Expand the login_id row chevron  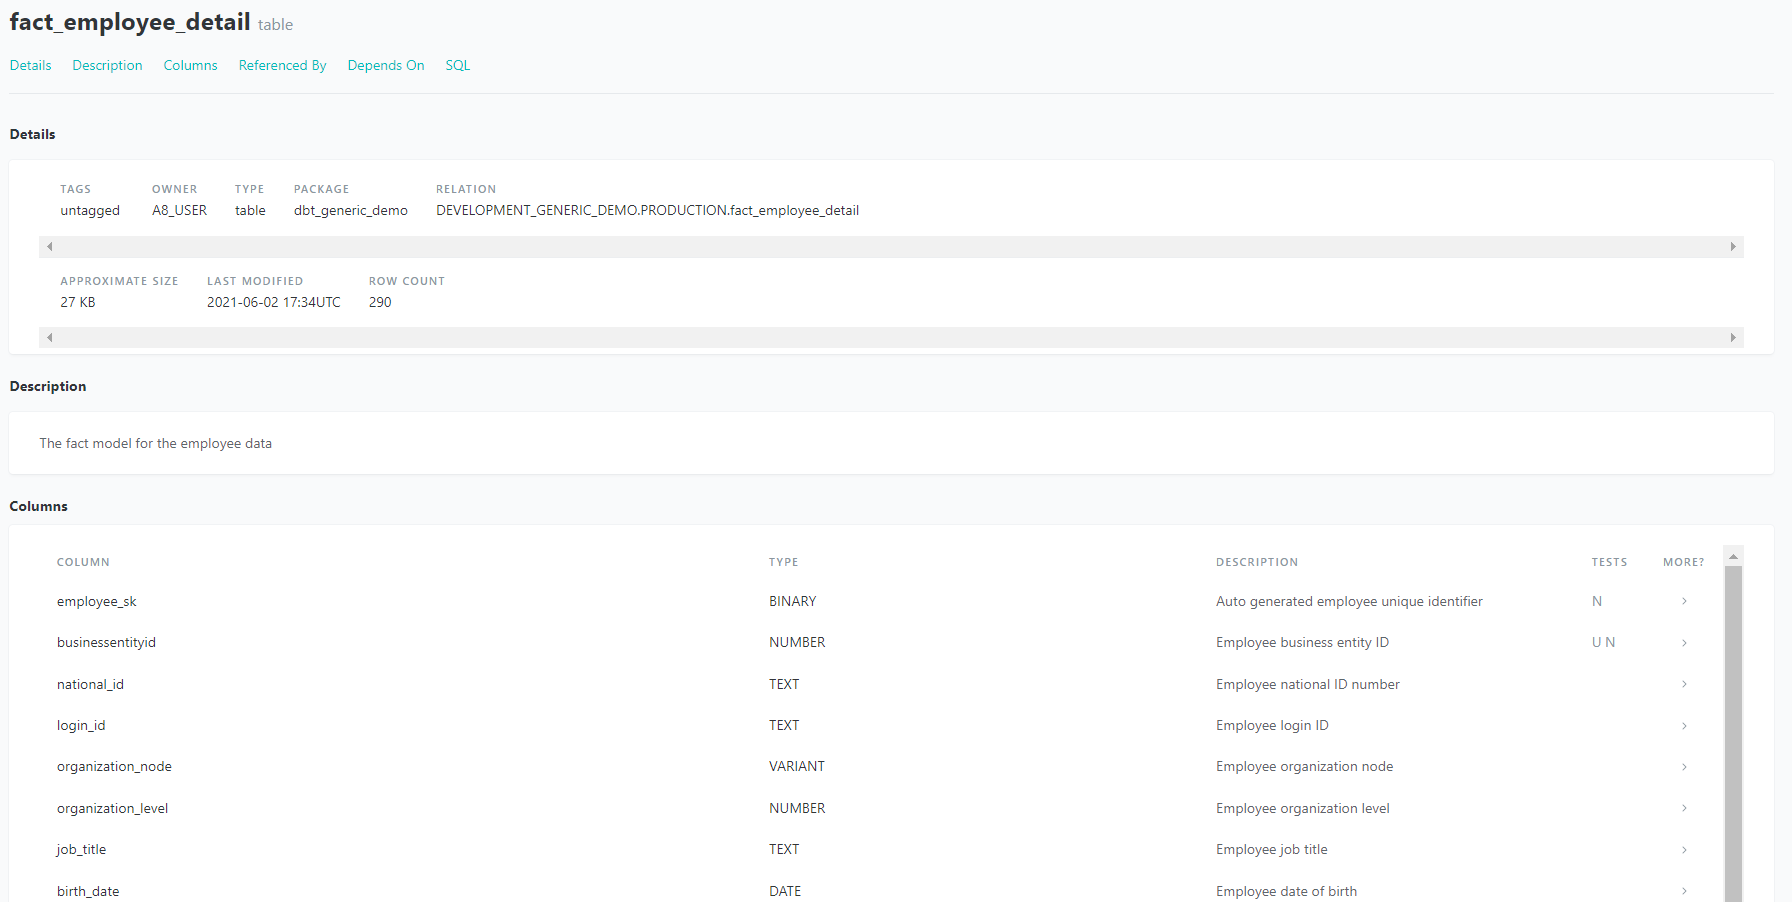[x=1684, y=726]
